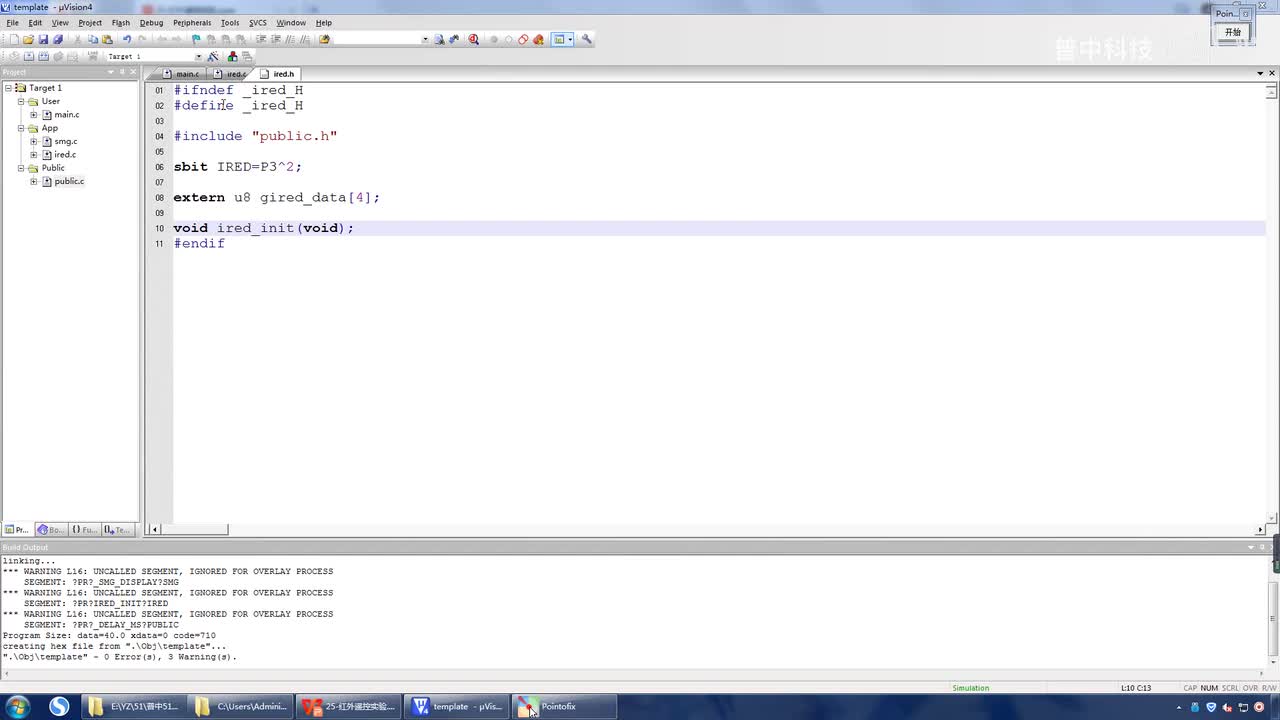The width and height of the screenshot is (1280, 720).
Task: Switch to the Books panel tab
Action: tap(50, 530)
